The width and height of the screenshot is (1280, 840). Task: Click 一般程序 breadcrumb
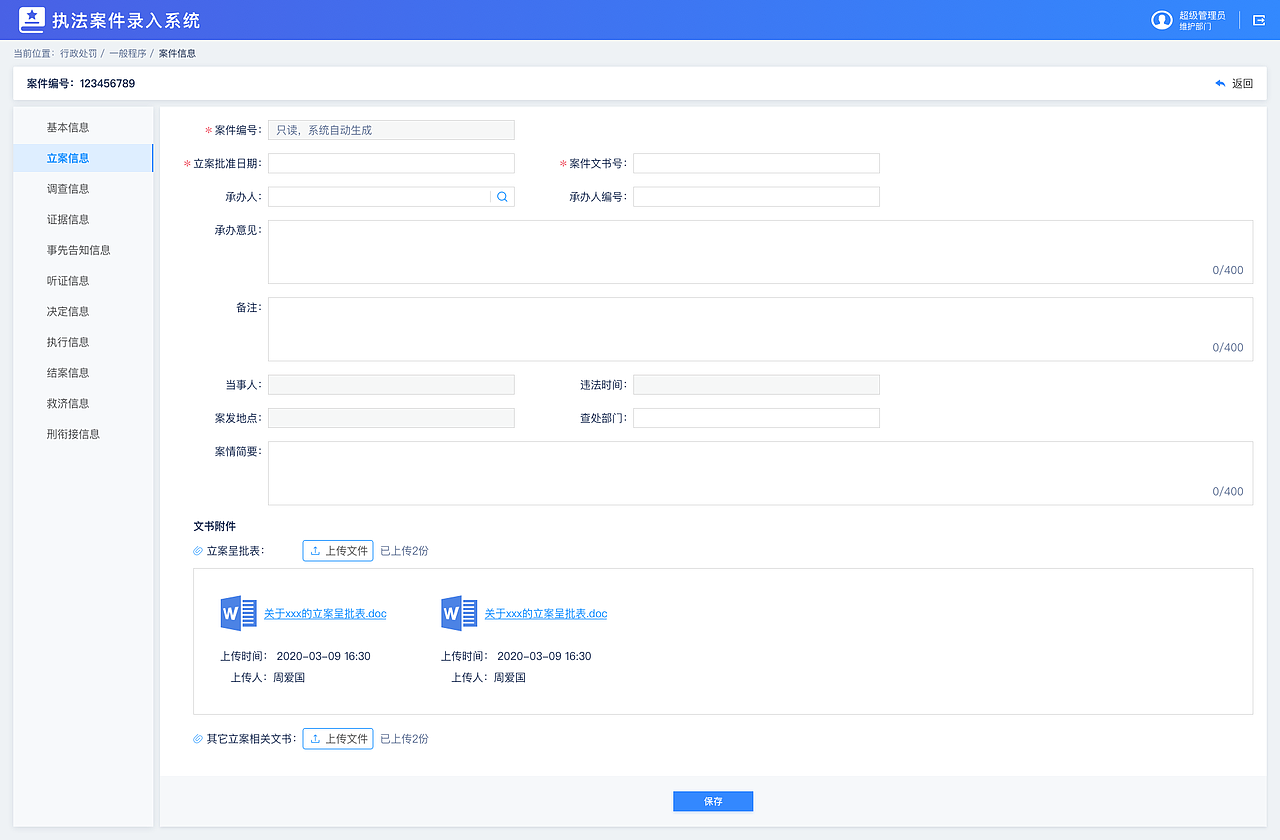pyautogui.click(x=128, y=53)
